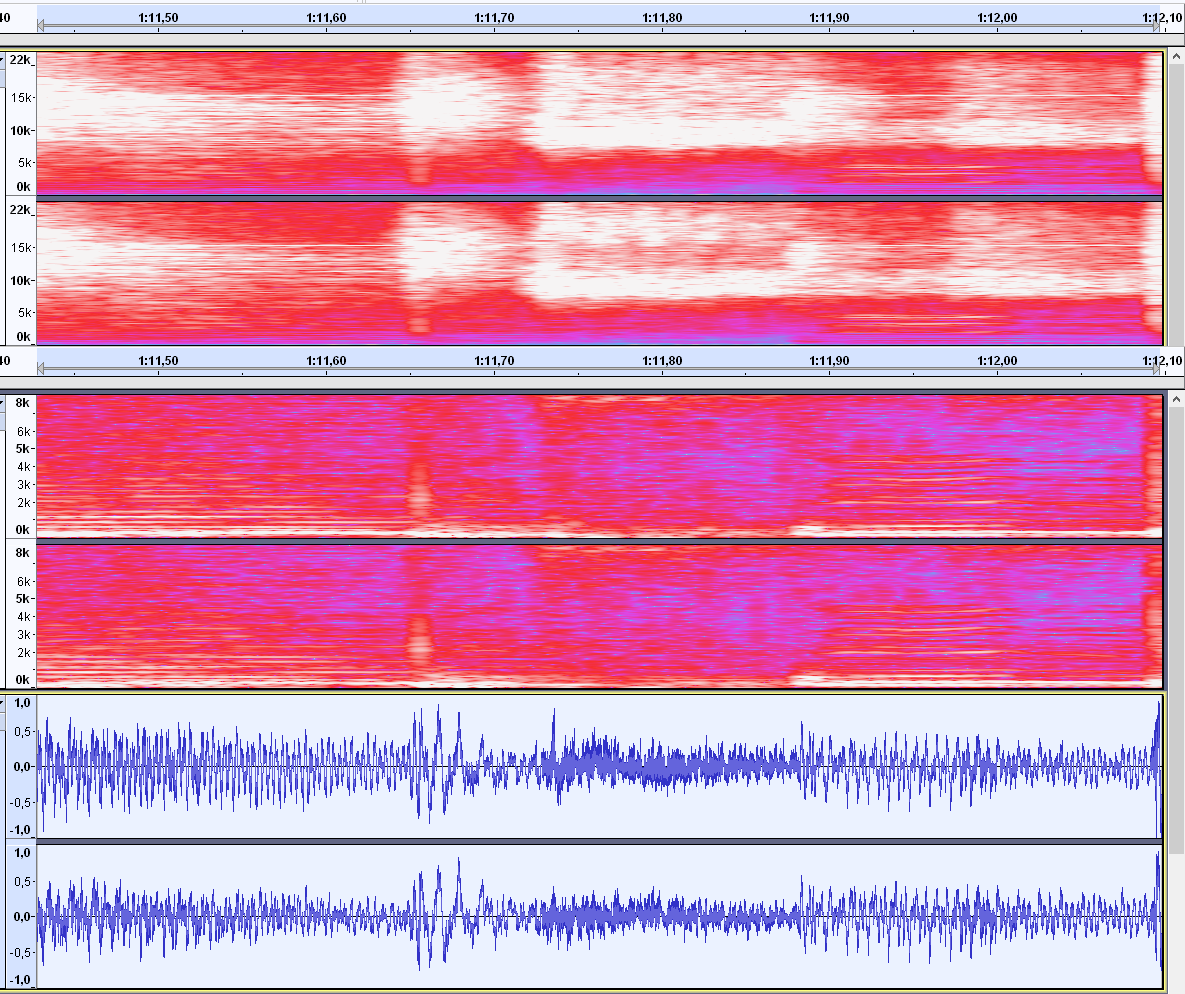
Task: Click the 1:11,80 mark on top timeline
Action: click(662, 18)
